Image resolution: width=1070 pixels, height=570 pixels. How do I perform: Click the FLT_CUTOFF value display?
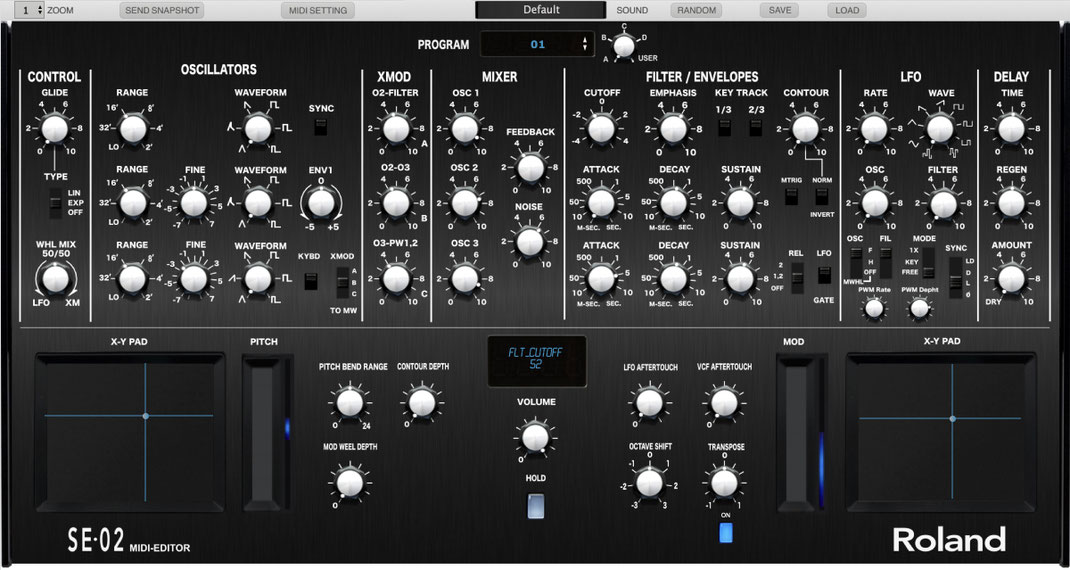tap(536, 359)
